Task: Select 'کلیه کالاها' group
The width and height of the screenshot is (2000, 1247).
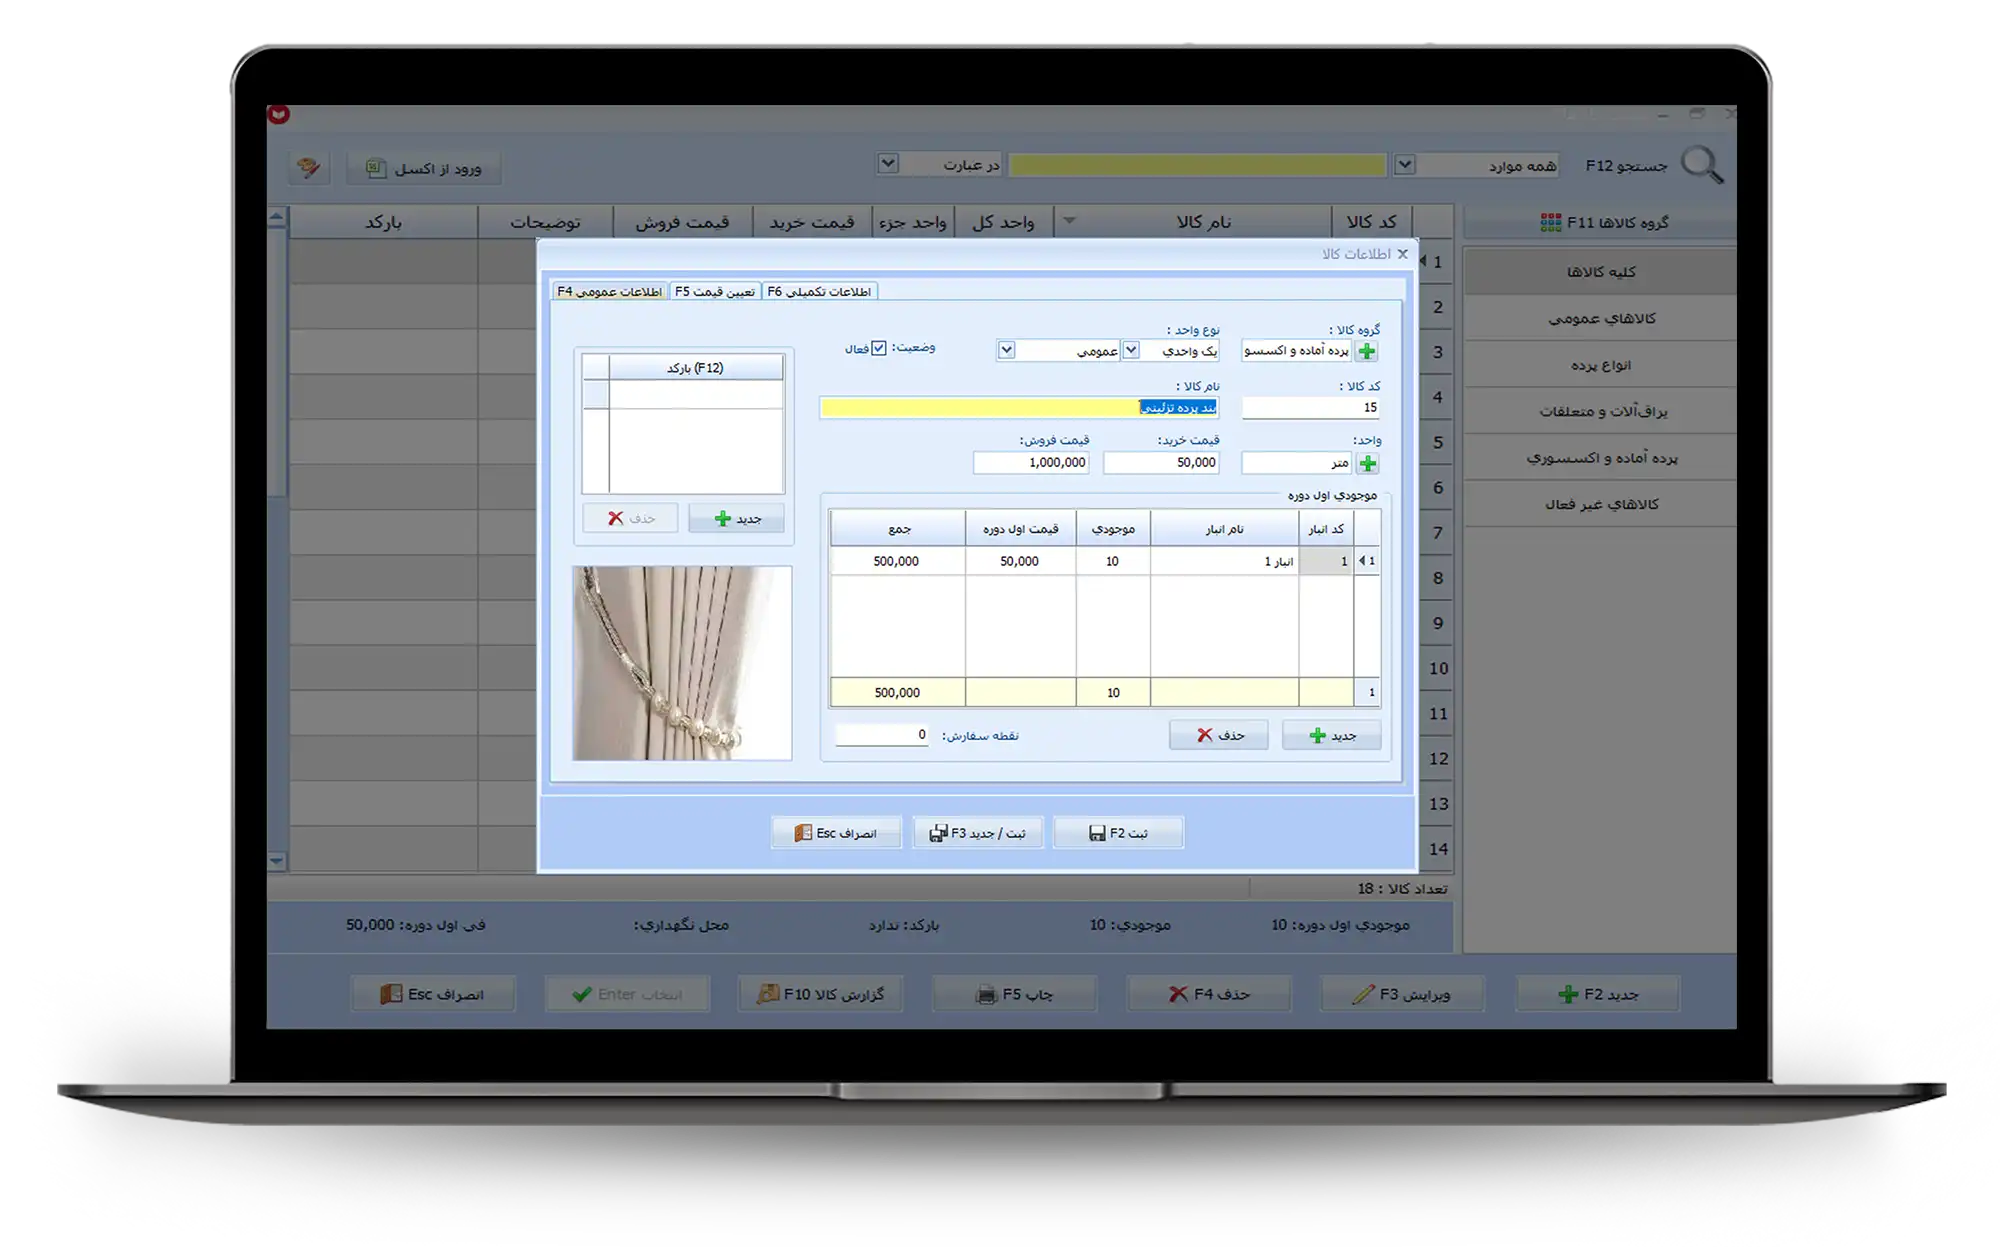Action: (x=1600, y=272)
